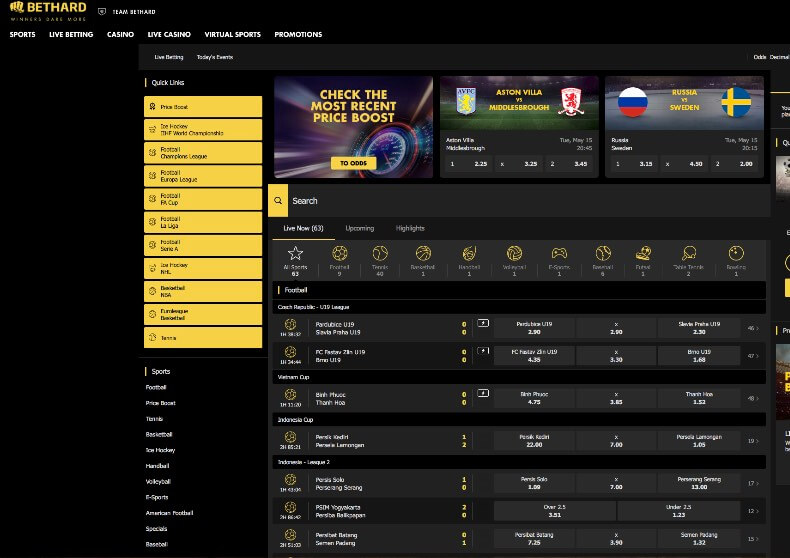Click live stream icon for Pardubice U19 match

(x=483, y=323)
